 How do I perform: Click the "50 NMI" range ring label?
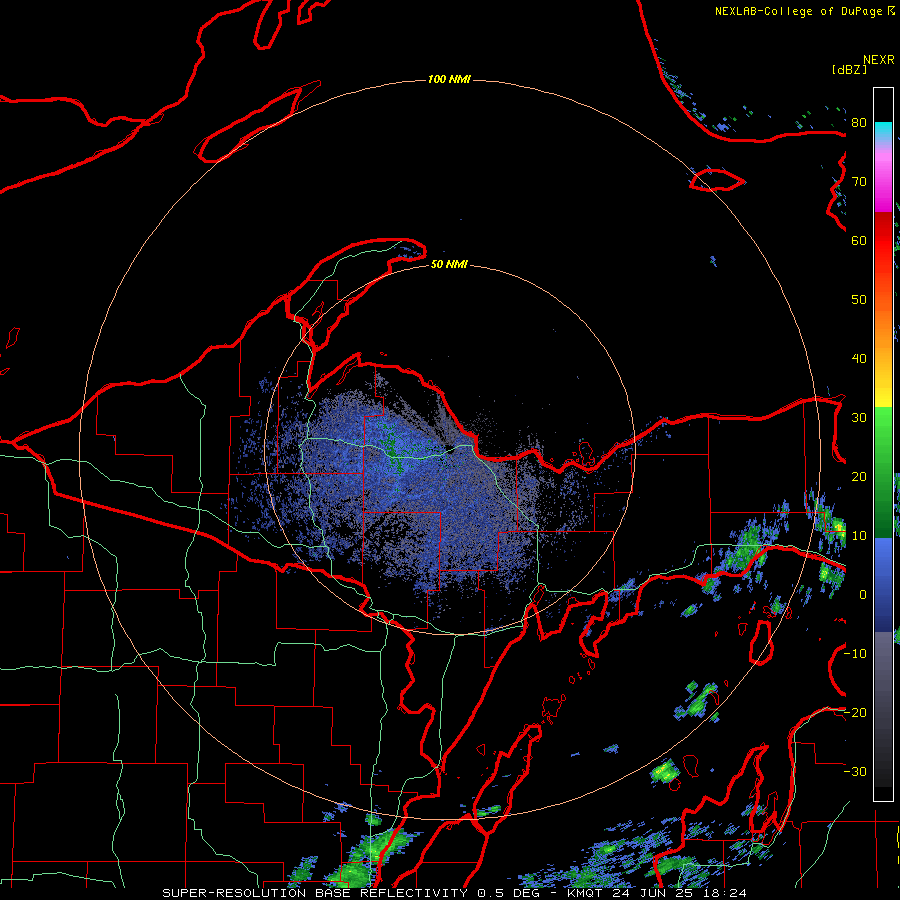(x=449, y=264)
